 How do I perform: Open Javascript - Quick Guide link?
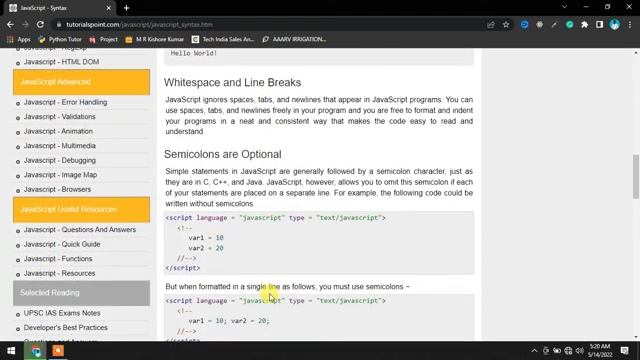click(x=62, y=244)
